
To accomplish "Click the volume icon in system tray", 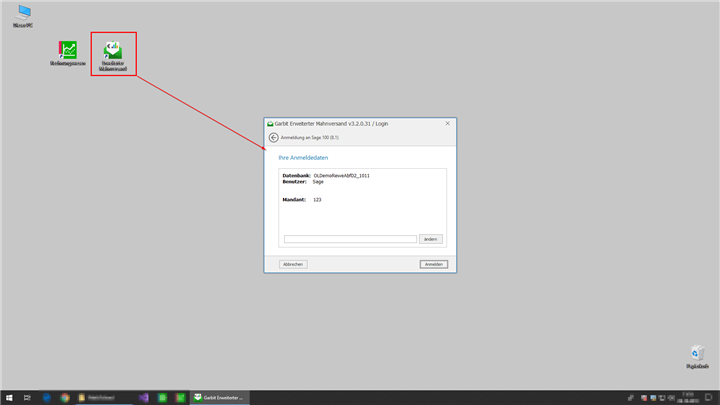I will 671,398.
